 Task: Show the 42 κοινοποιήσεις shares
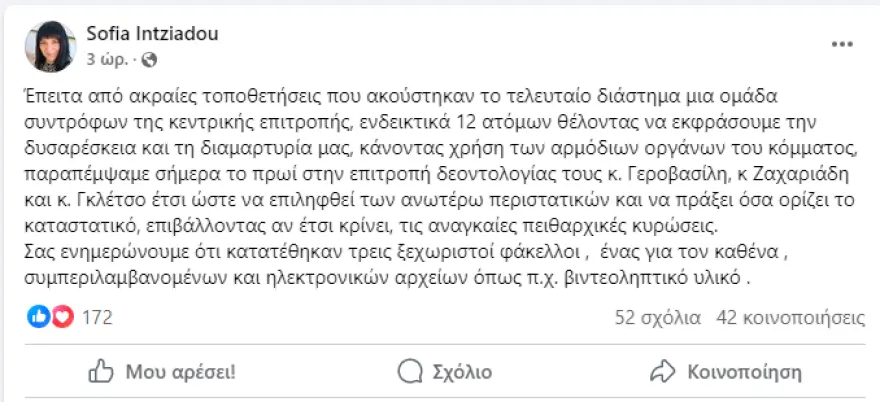(791, 318)
